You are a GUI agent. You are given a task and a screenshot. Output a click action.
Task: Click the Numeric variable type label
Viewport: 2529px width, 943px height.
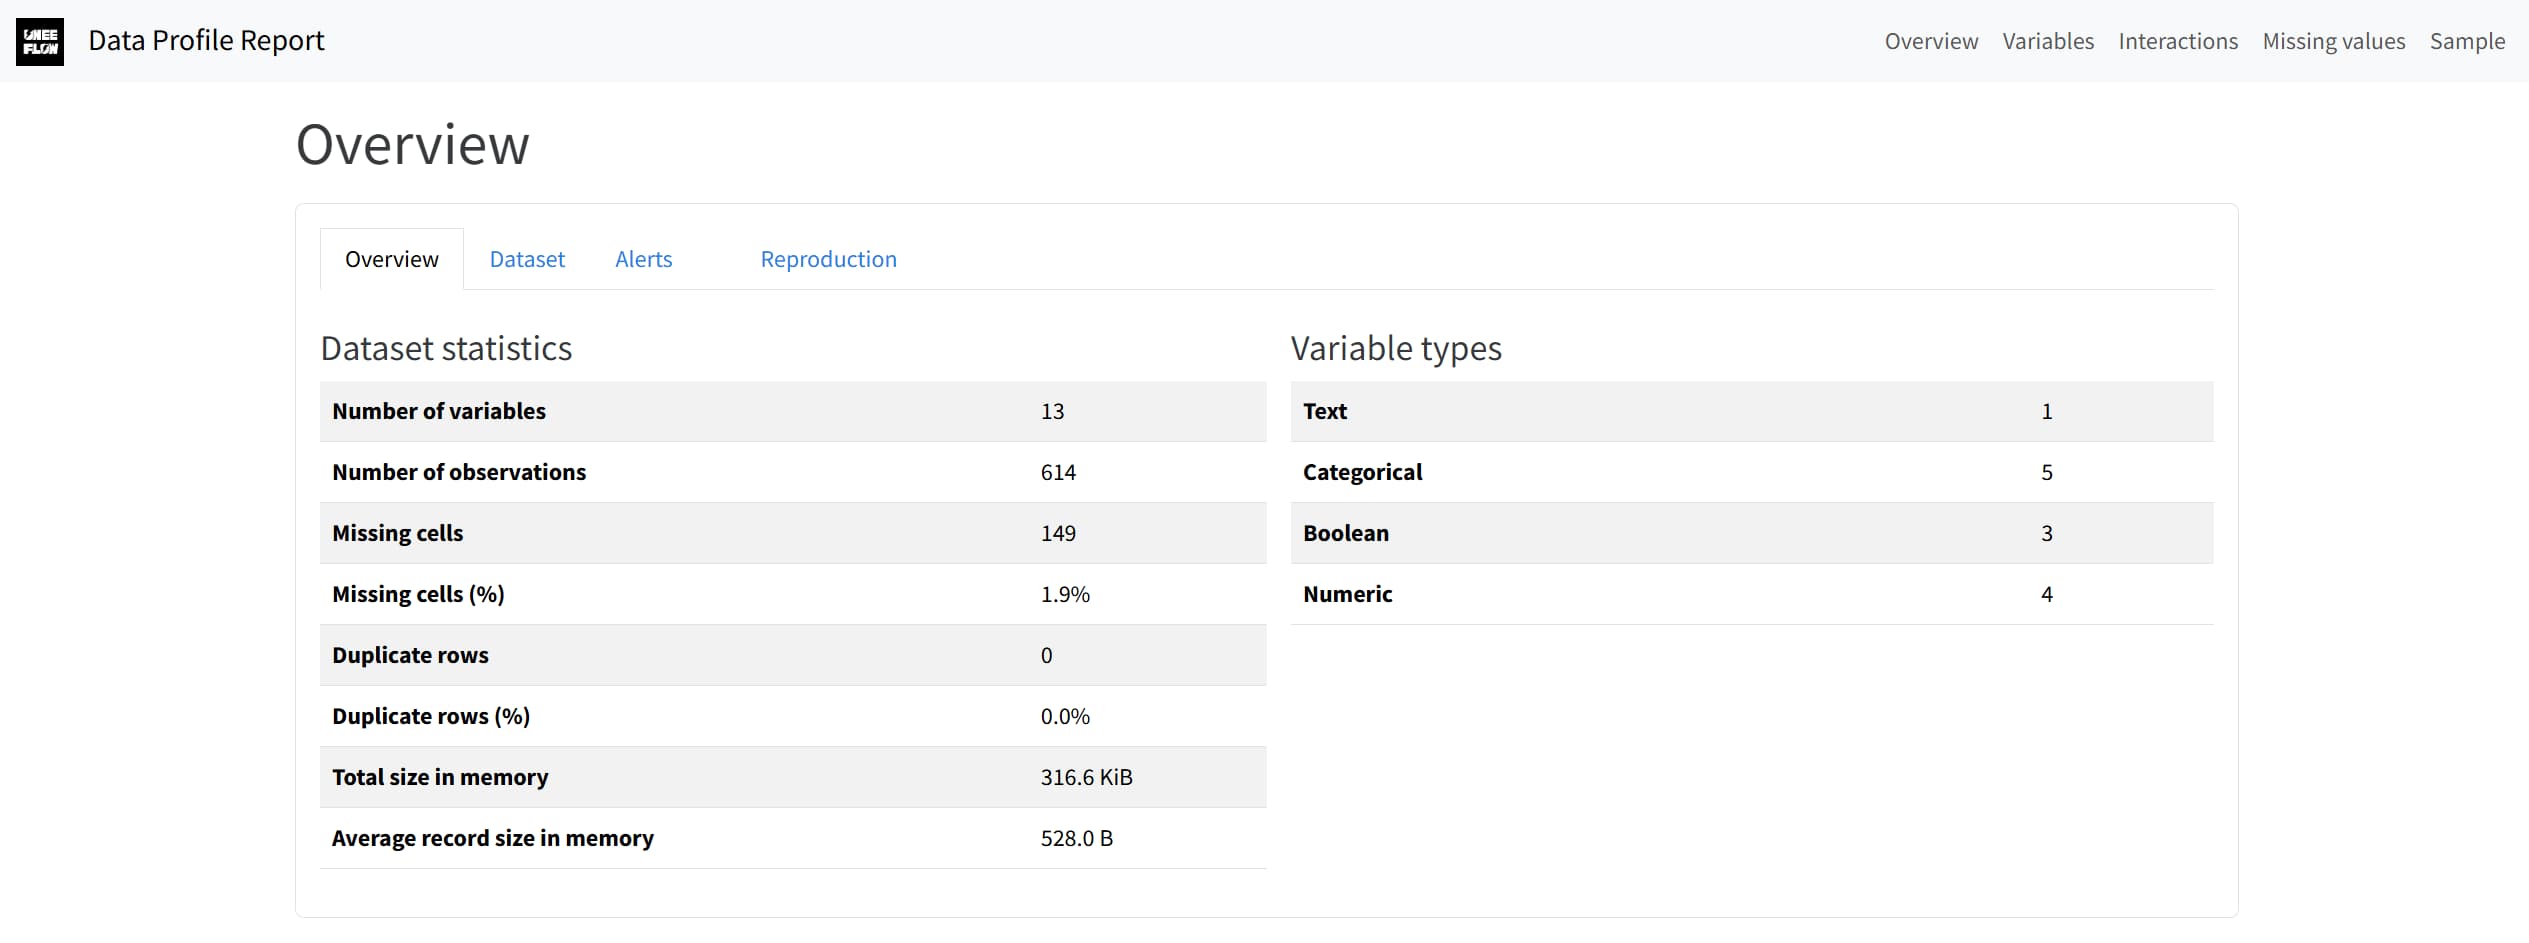point(1347,594)
